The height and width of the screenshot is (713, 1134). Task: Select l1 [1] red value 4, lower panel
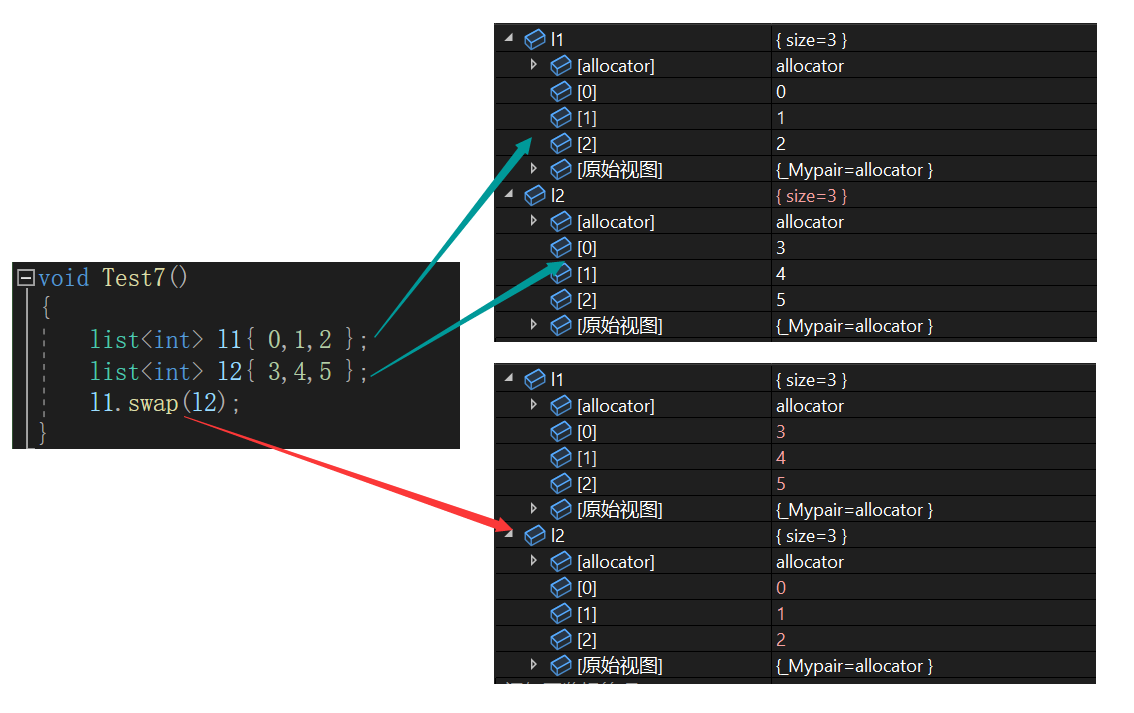coord(780,458)
